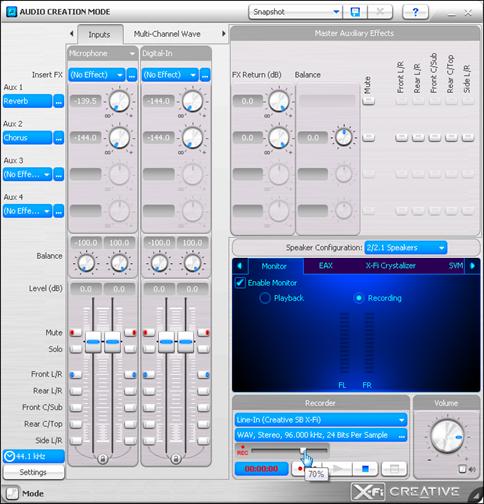This screenshot has height=504, width=484.
Task: Open Reverb Aux 1 effect settings button
Action: [x=59, y=101]
